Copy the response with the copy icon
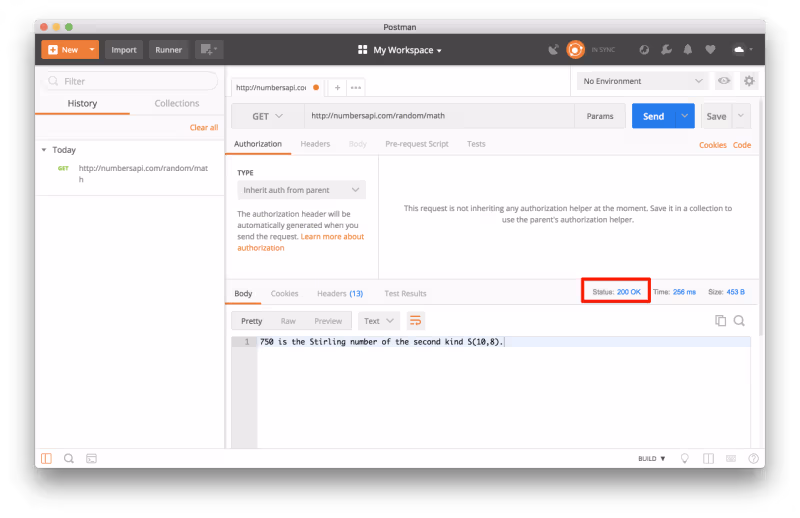Image resolution: width=800 pixels, height=518 pixels. pyautogui.click(x=720, y=320)
